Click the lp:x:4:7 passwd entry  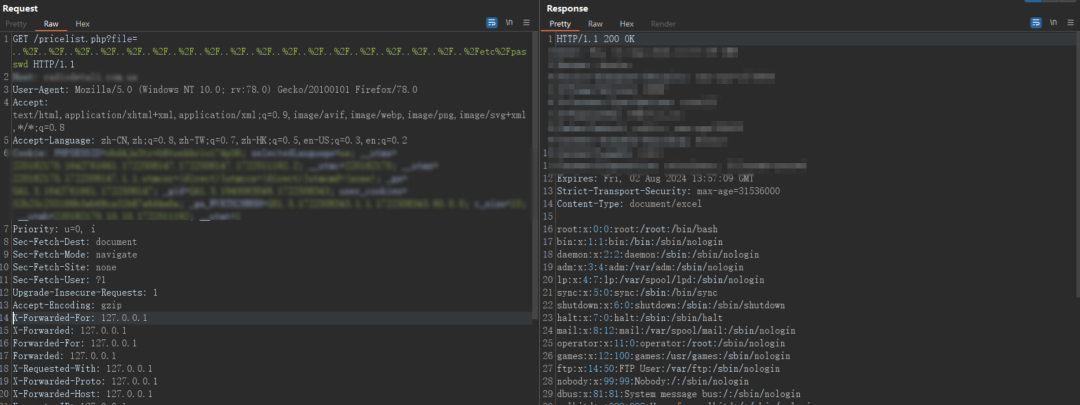click(659, 280)
